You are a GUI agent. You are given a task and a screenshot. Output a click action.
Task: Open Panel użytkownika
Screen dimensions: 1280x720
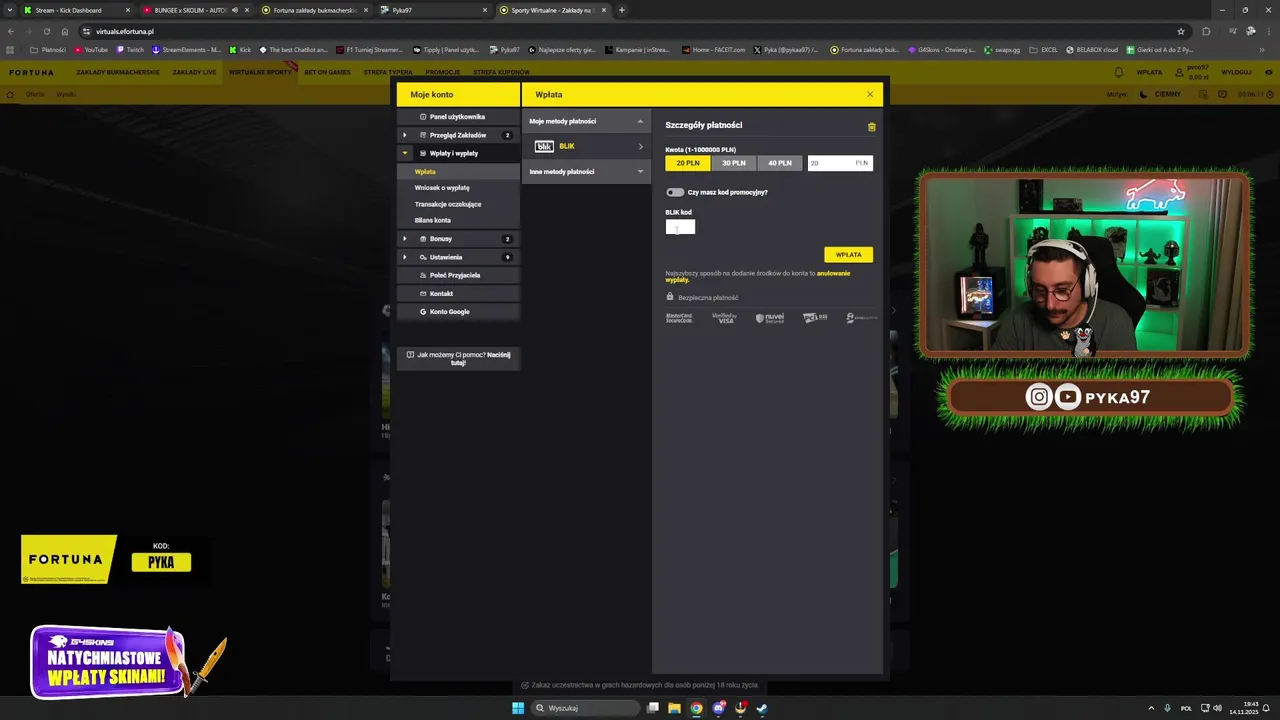tap(458, 117)
